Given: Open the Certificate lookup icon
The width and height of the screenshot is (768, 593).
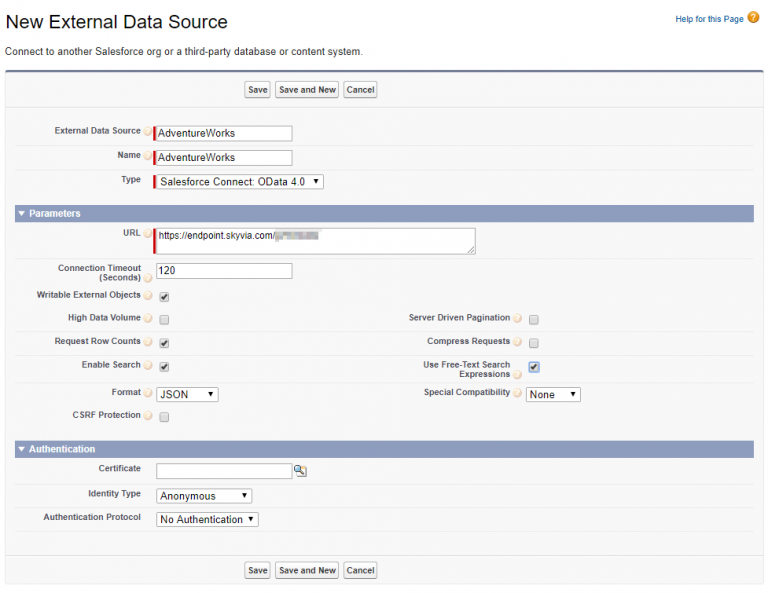Looking at the screenshot, I should tap(300, 471).
